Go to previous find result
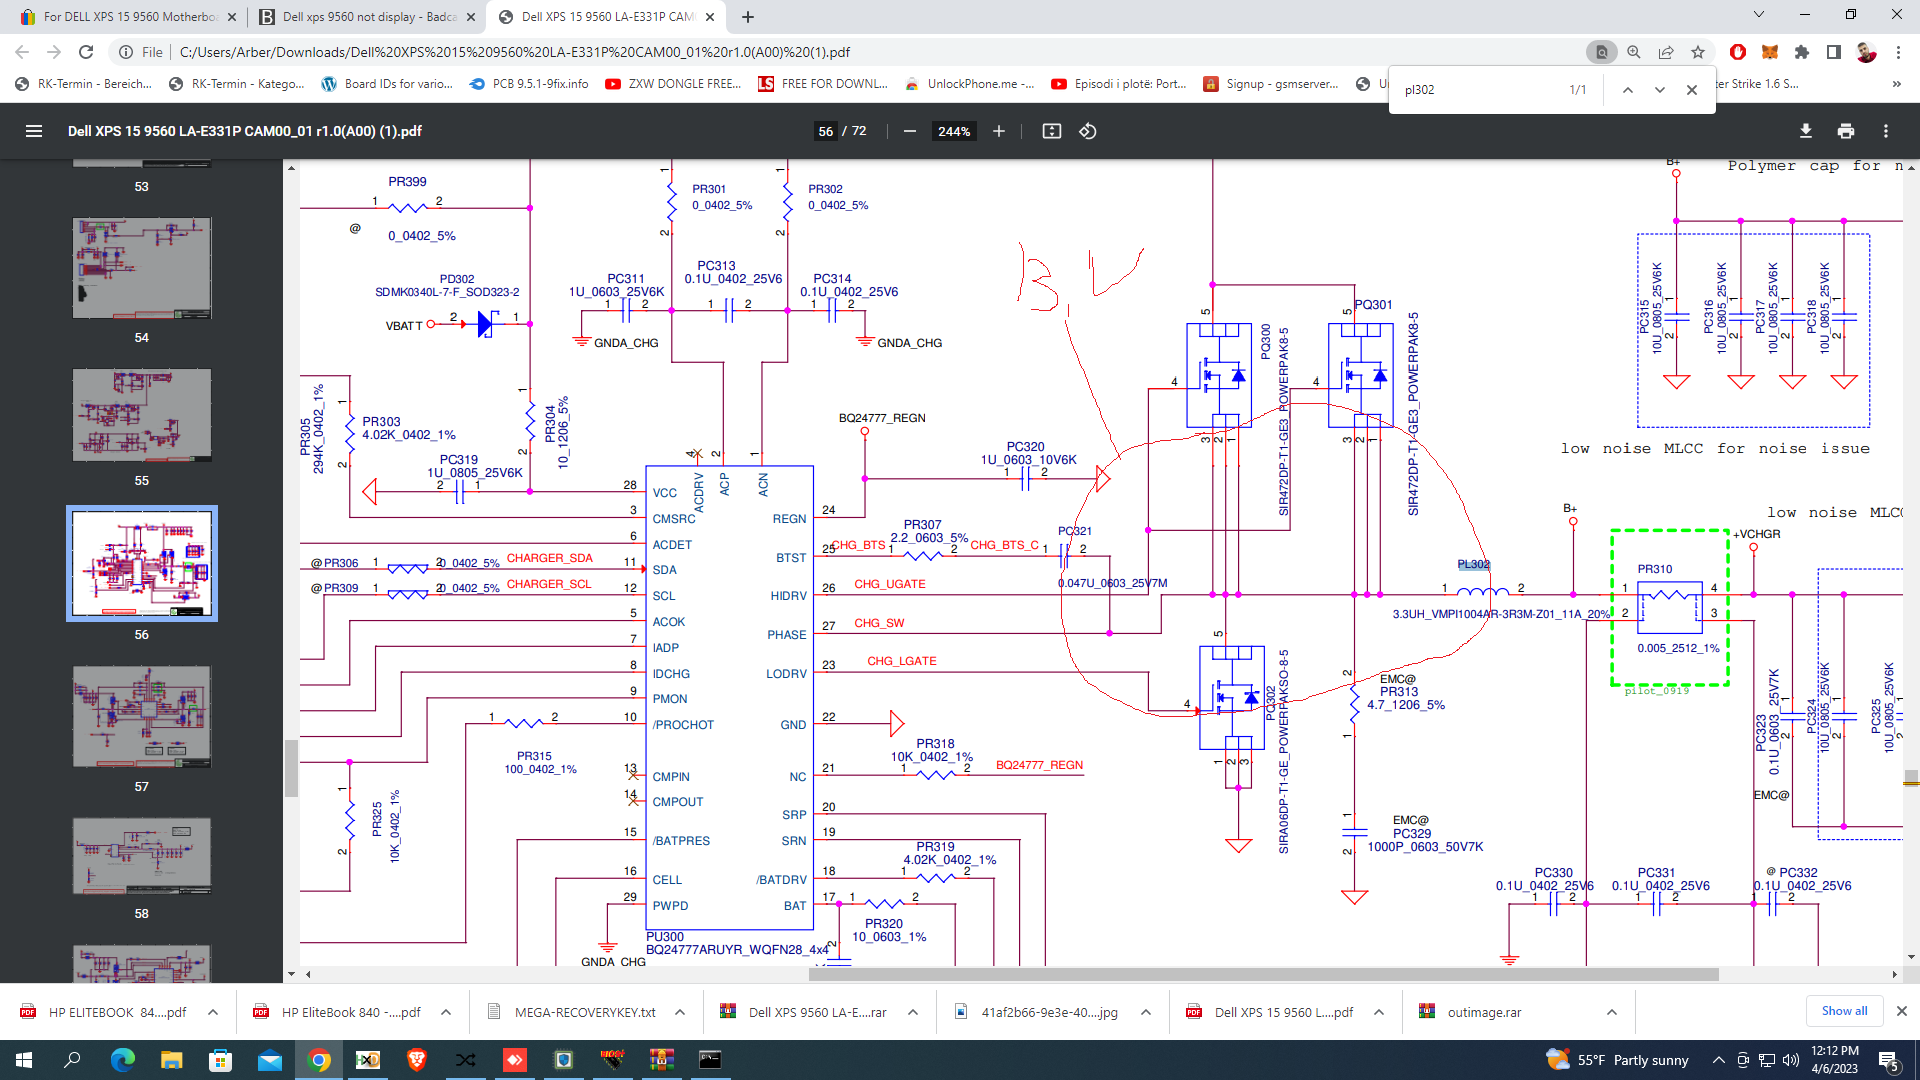Image resolution: width=1920 pixels, height=1080 pixels. pyautogui.click(x=1627, y=90)
